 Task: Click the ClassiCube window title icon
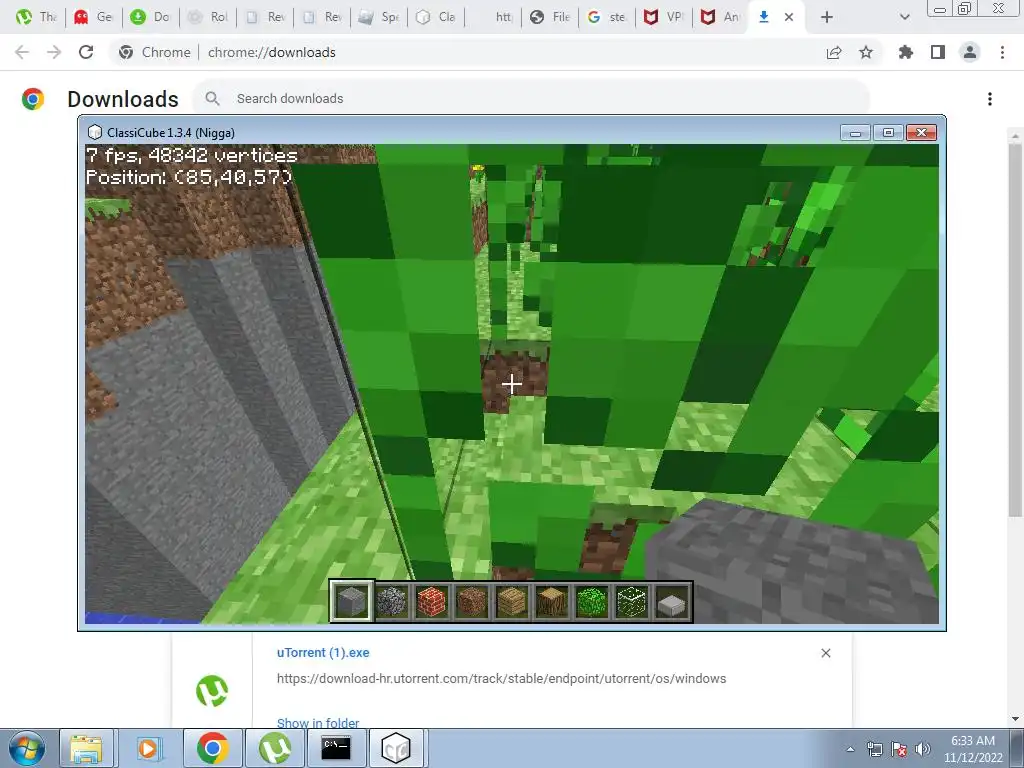(95, 133)
